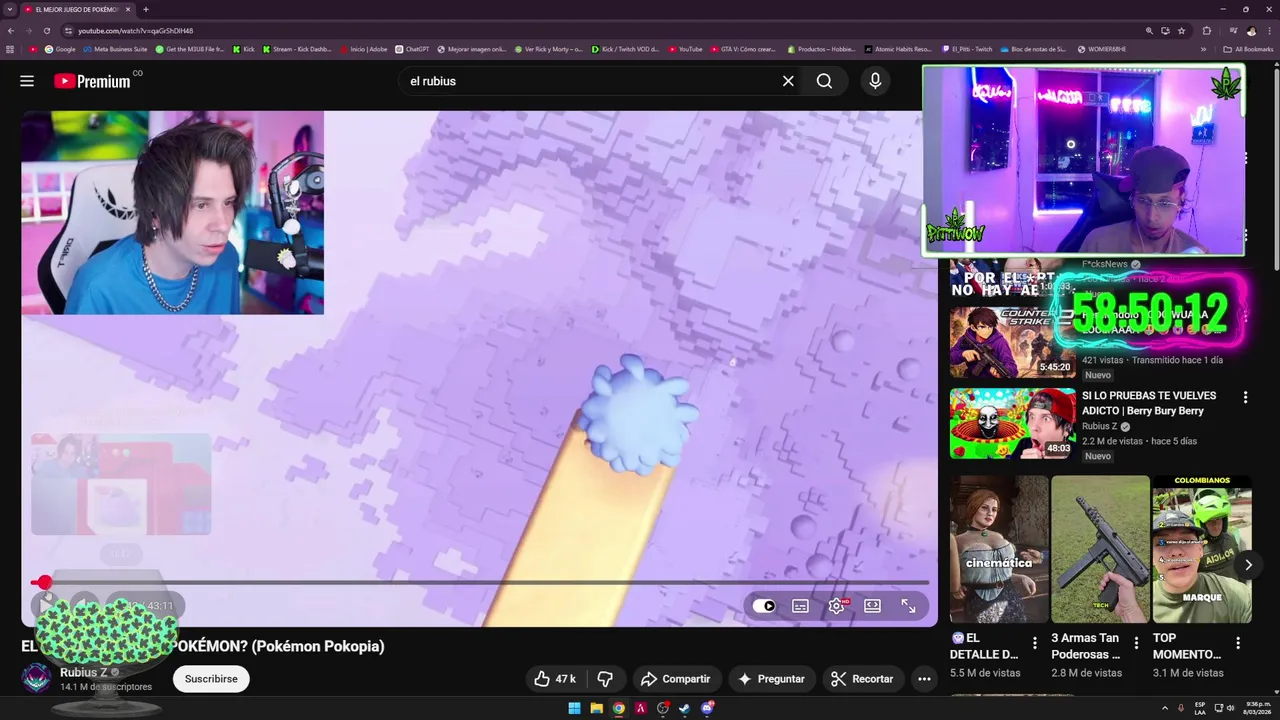Open the Berry Bury Berry video thumbnail
The image size is (1280, 720).
pyautogui.click(x=1012, y=423)
